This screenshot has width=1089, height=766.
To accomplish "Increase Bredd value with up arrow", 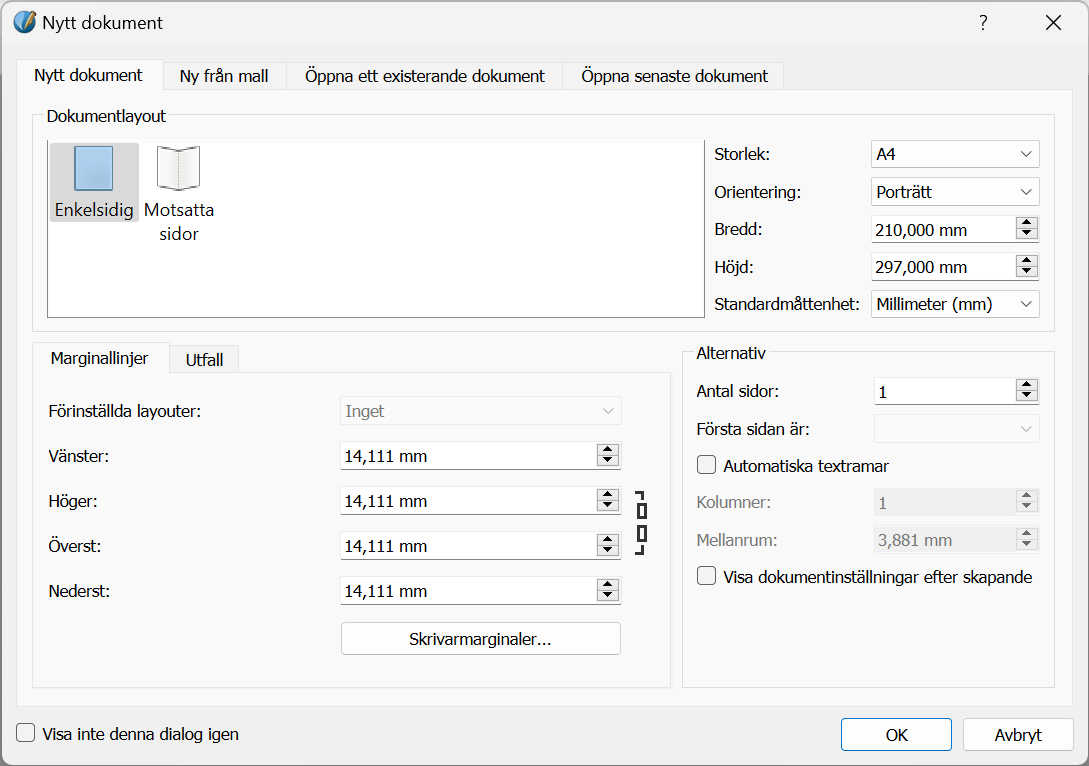I will point(1026,223).
